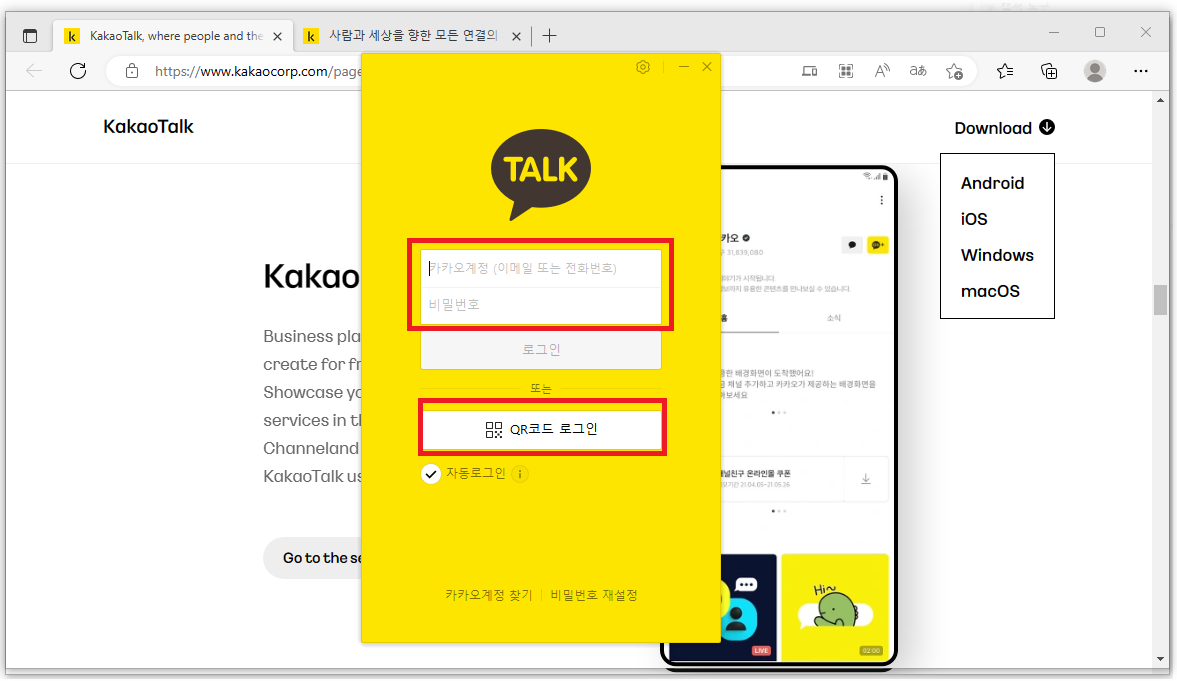The height and width of the screenshot is (681, 1177).
Task: Add this page to favorites
Action: pos(954,71)
